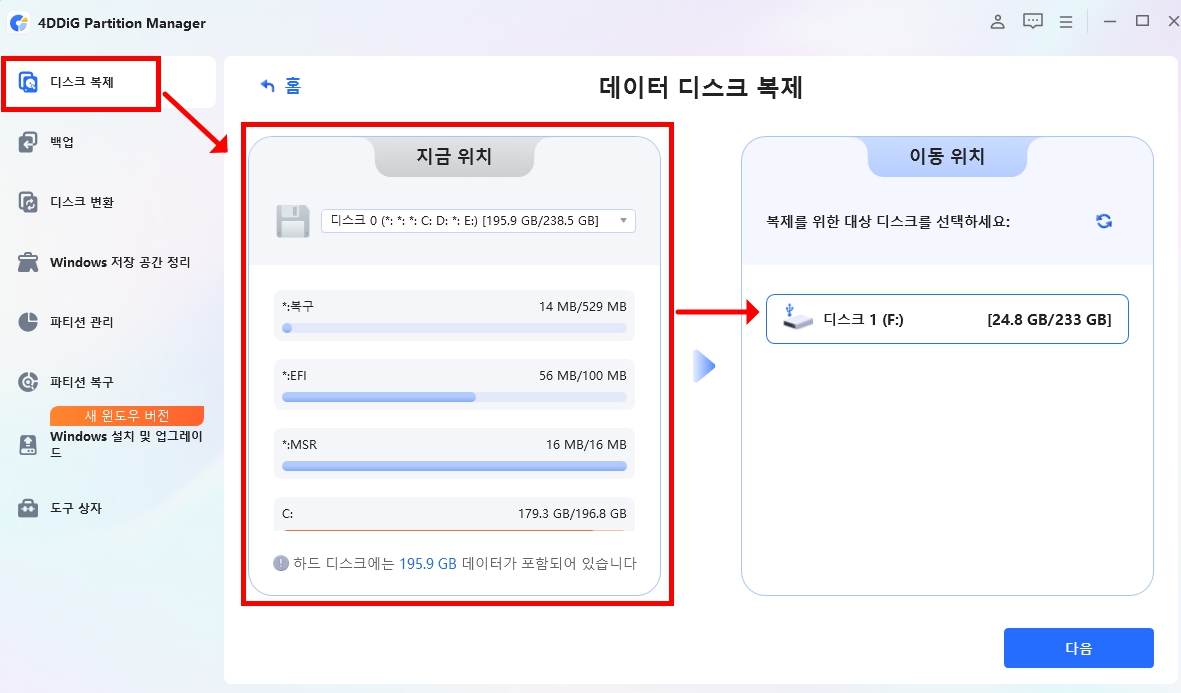Click the 179.3 GB/196.8 GB size text

point(572,514)
